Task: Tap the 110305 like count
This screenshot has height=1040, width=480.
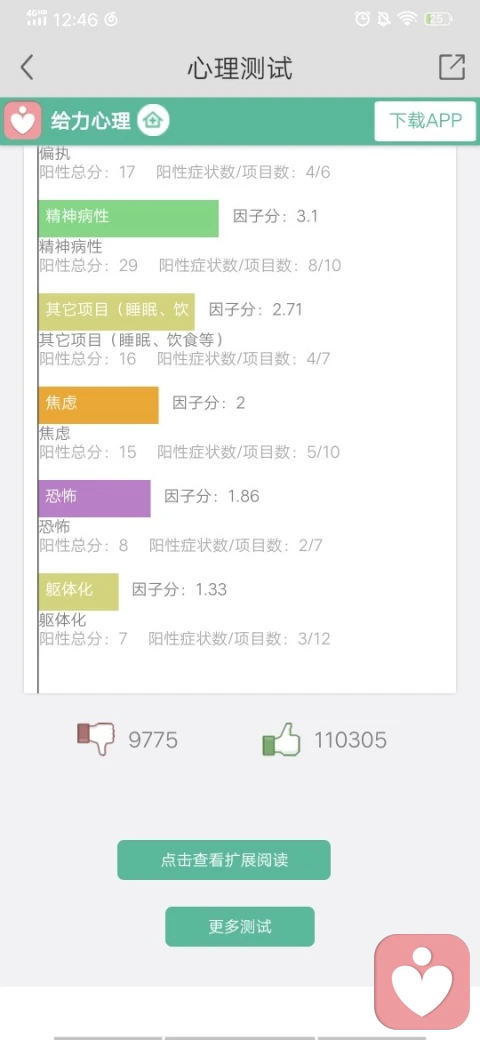Action: (350, 740)
